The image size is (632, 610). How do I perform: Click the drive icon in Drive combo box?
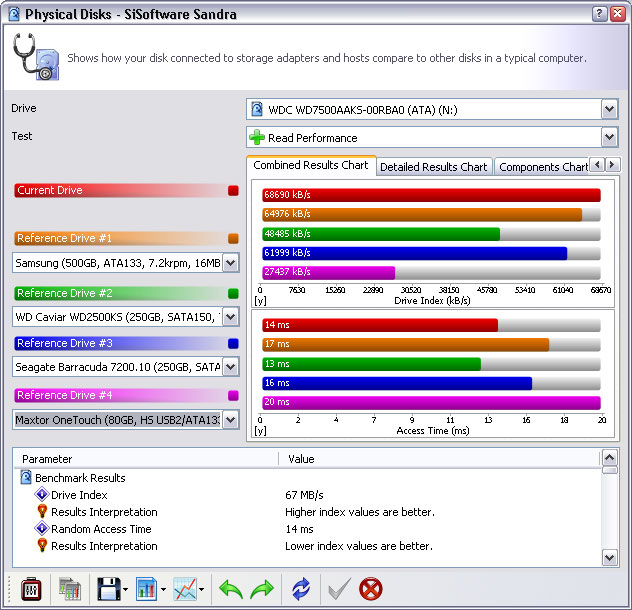pos(257,110)
